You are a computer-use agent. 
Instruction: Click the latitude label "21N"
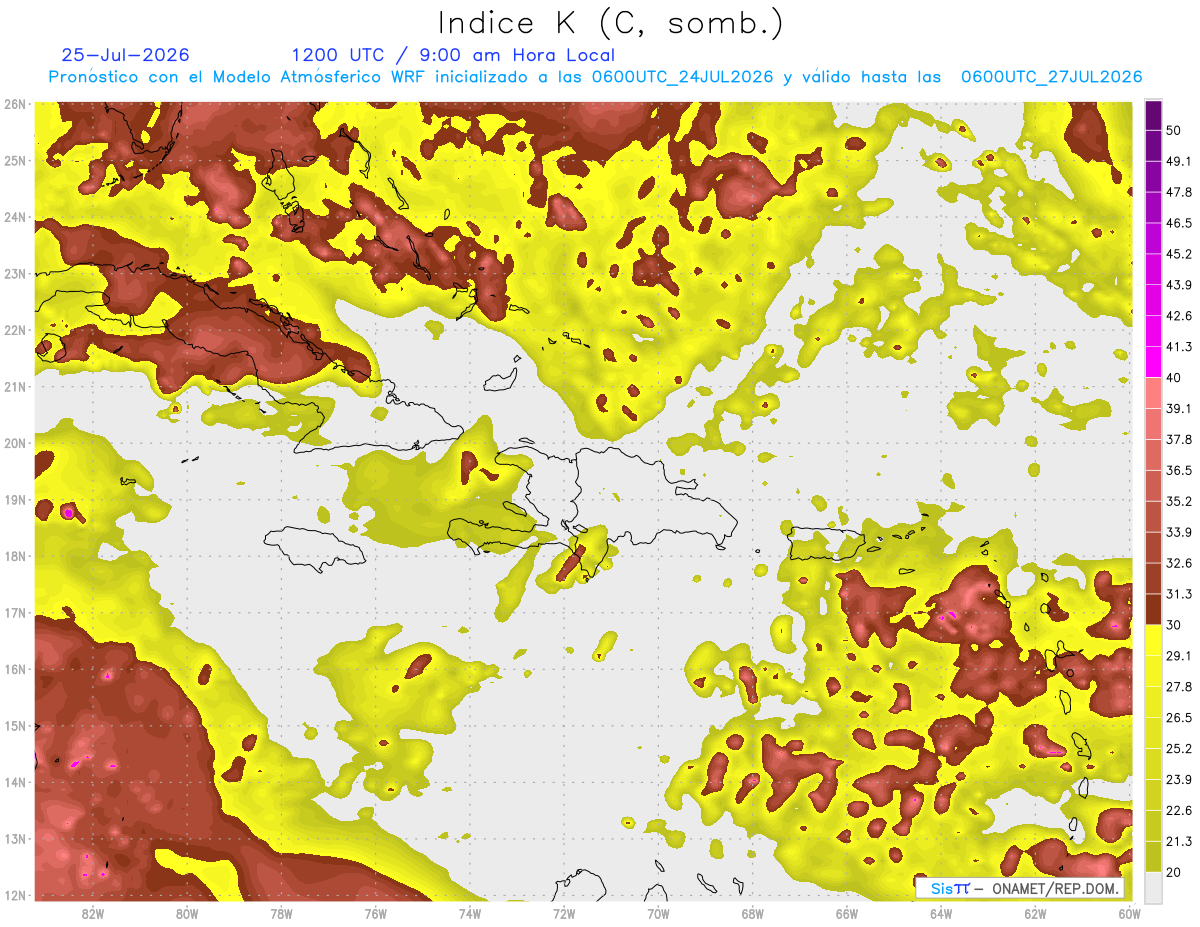pos(15,387)
